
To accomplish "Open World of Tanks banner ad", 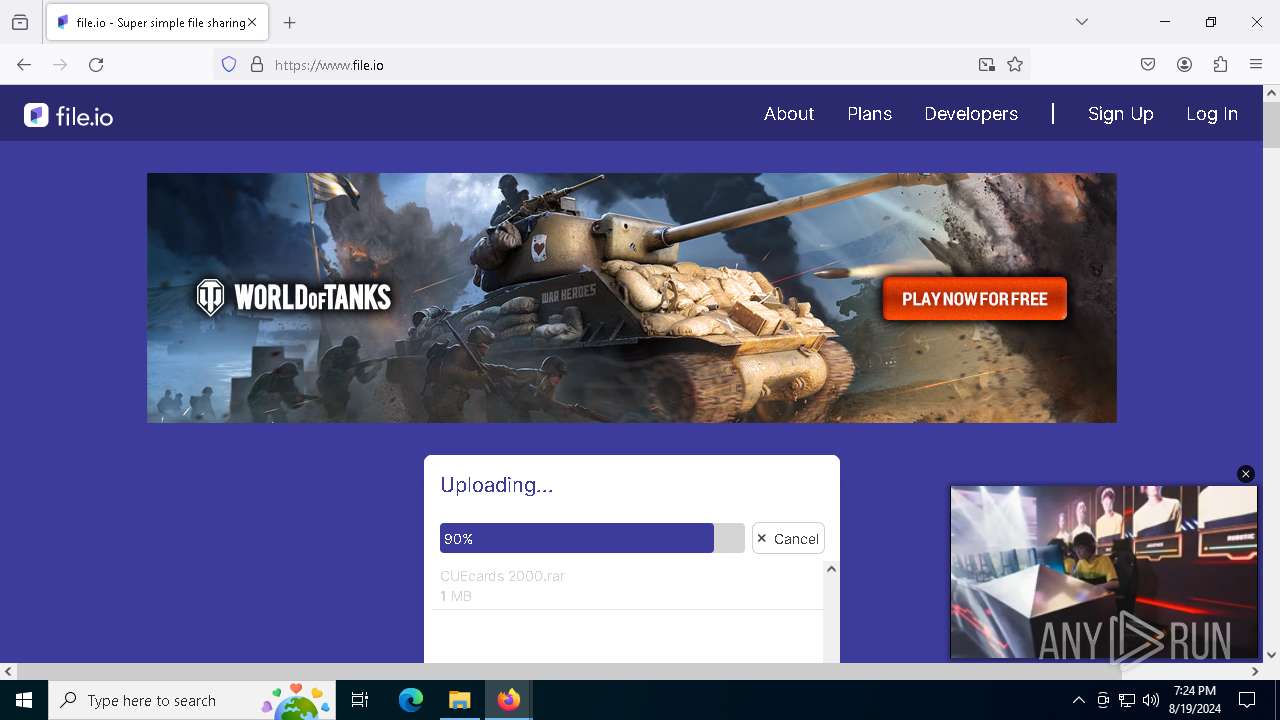I will (631, 298).
